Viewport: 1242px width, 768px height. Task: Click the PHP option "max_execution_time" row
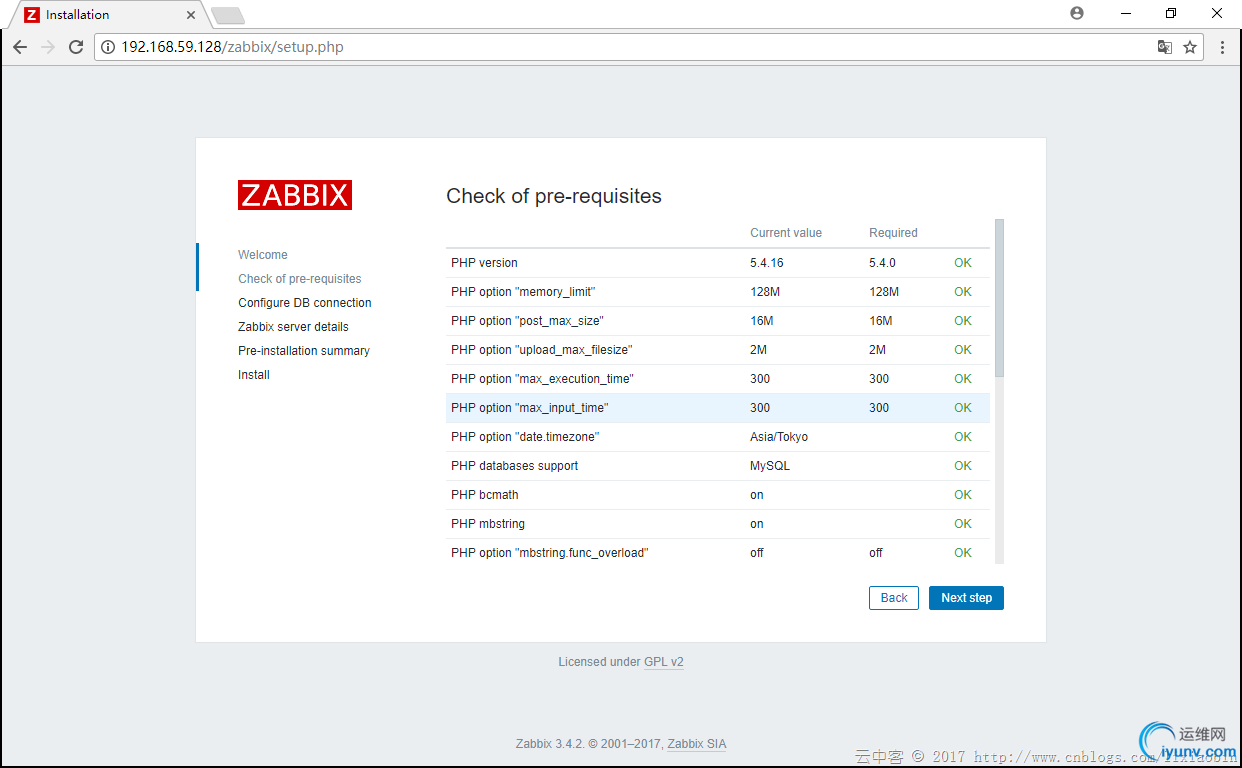coord(718,379)
